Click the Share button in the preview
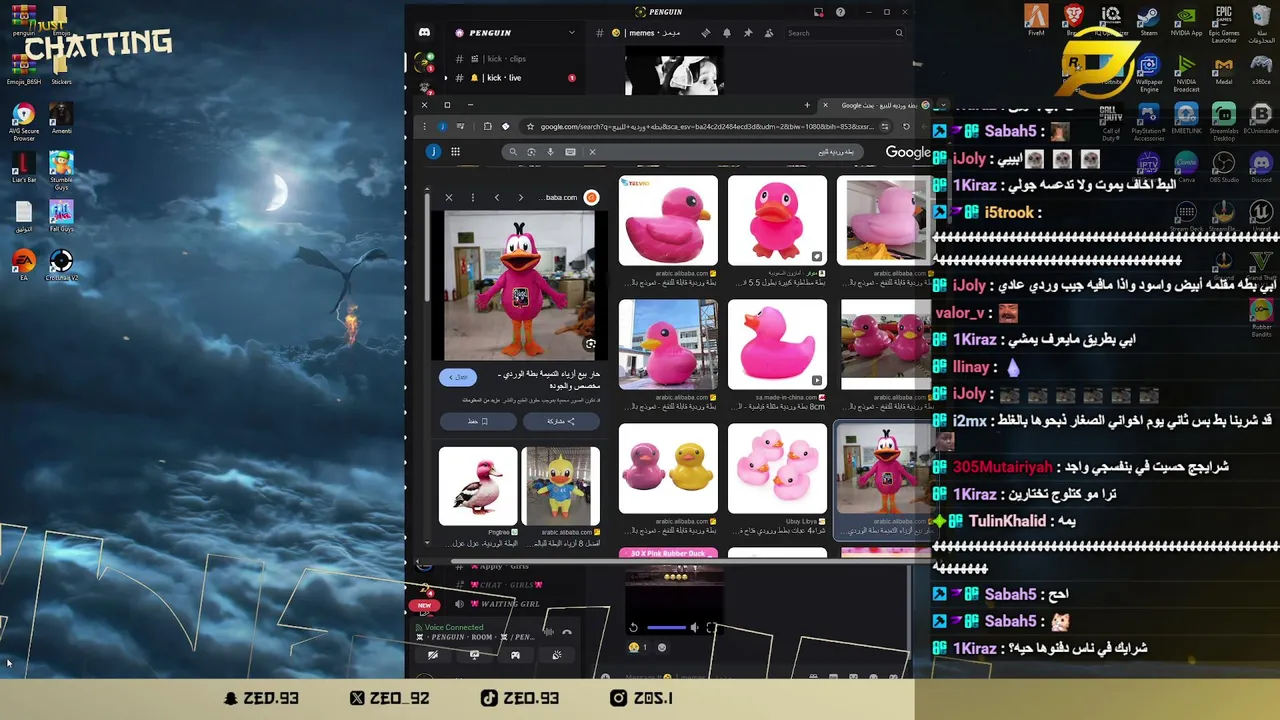The image size is (1280, 720). pyautogui.click(x=561, y=422)
